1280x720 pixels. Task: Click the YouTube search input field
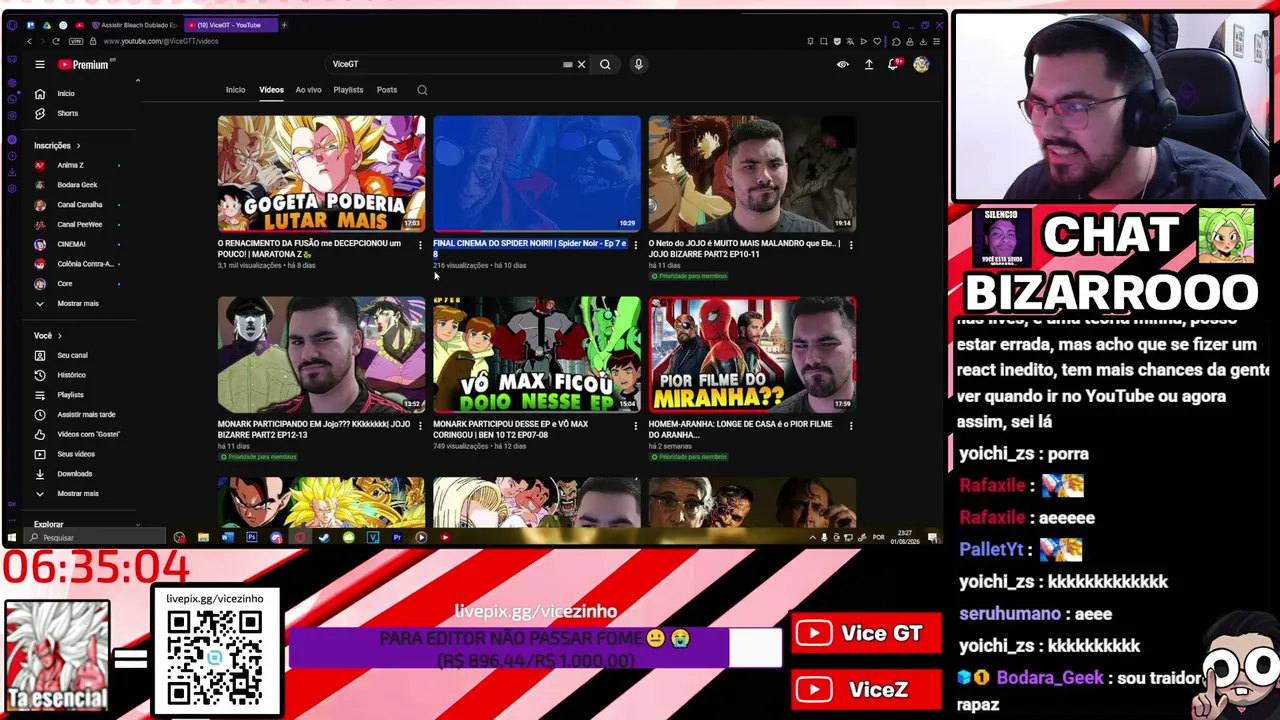coord(446,64)
